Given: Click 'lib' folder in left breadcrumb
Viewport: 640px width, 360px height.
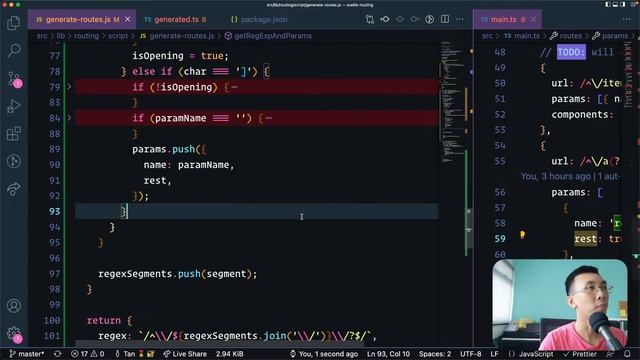Looking at the screenshot, I should 60,36.
